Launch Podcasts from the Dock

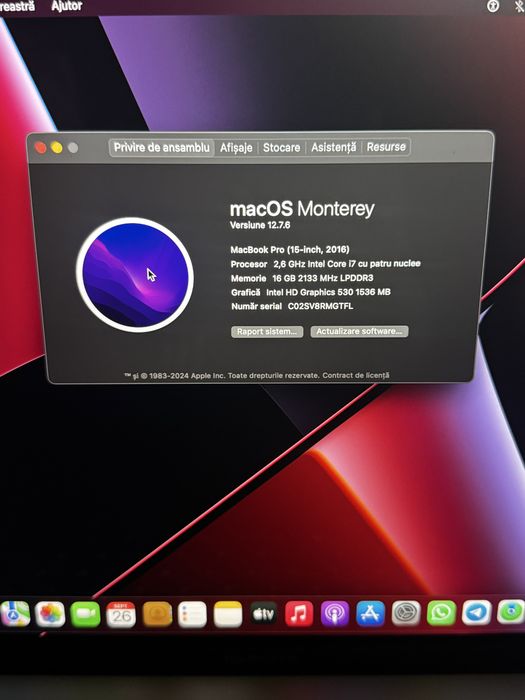[335, 614]
